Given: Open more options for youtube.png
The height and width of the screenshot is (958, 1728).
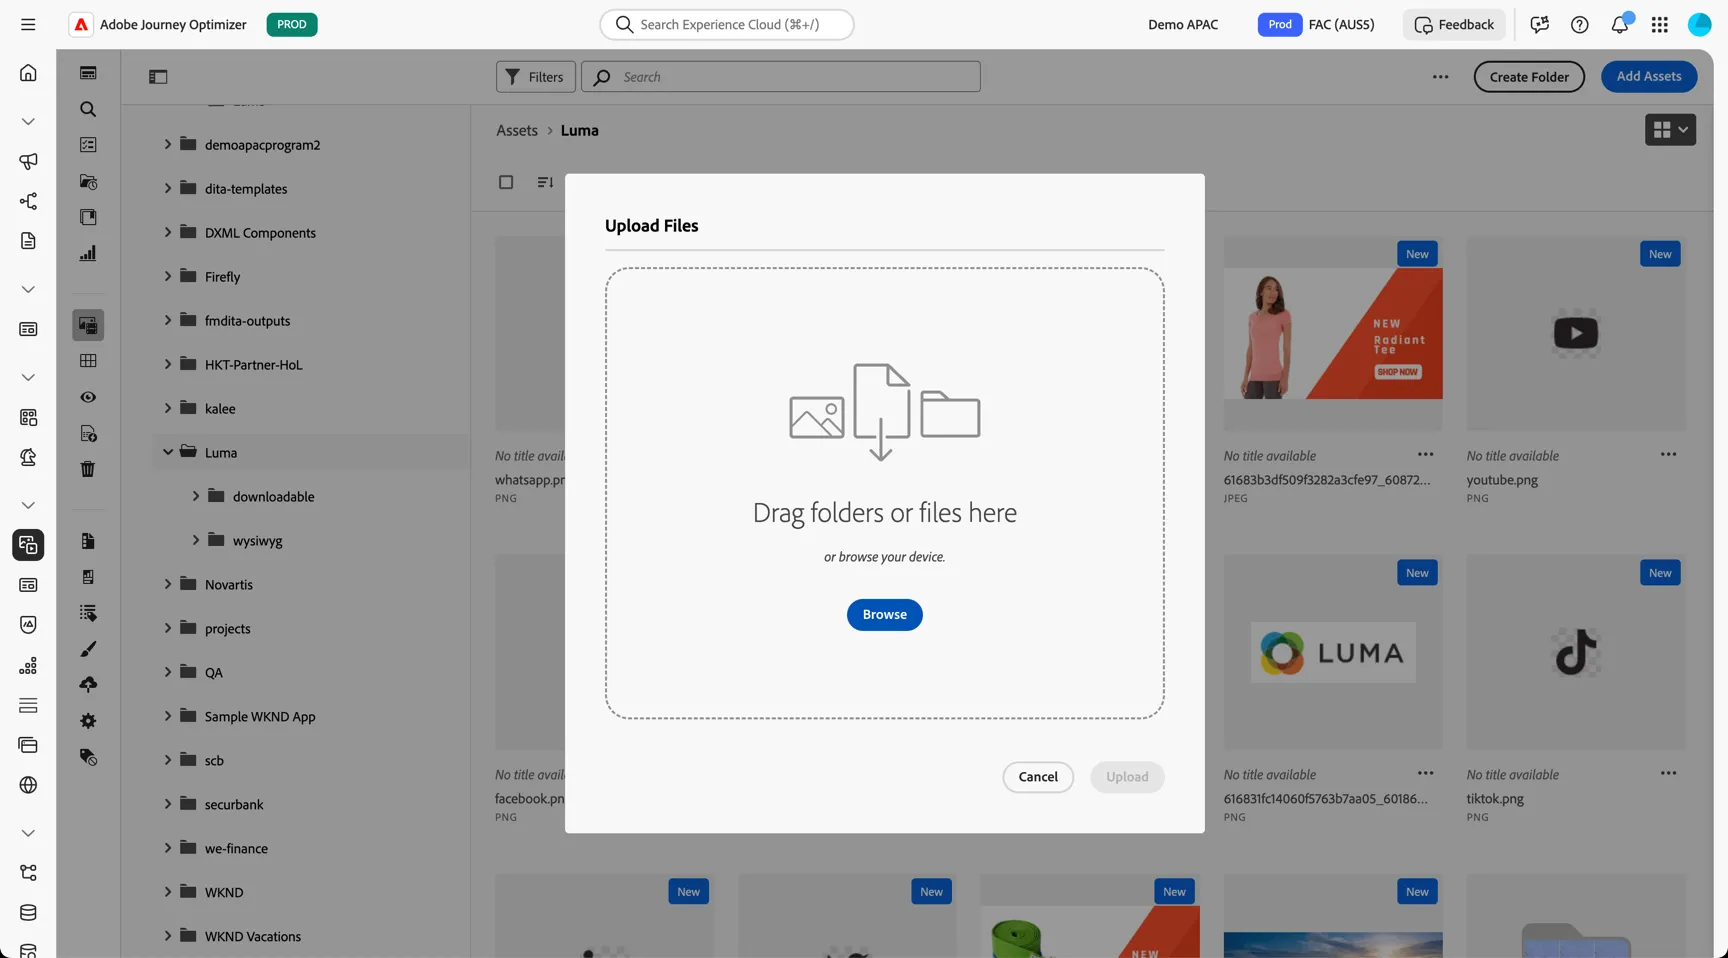Looking at the screenshot, I should (x=1668, y=454).
